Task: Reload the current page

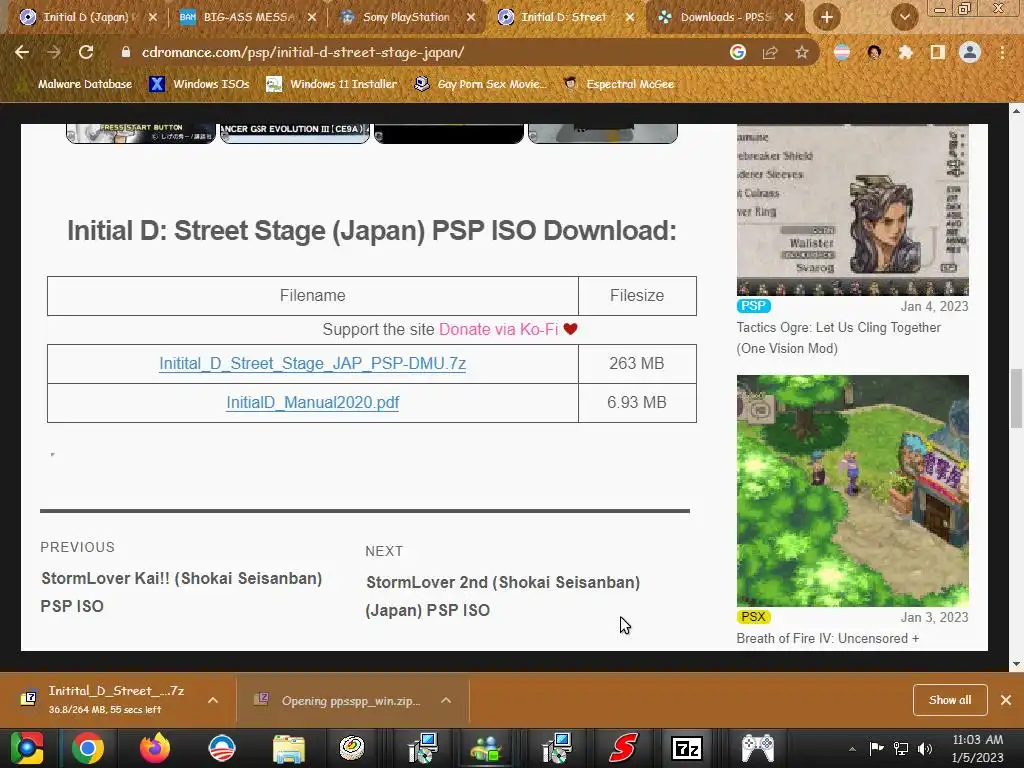Action: click(x=86, y=52)
